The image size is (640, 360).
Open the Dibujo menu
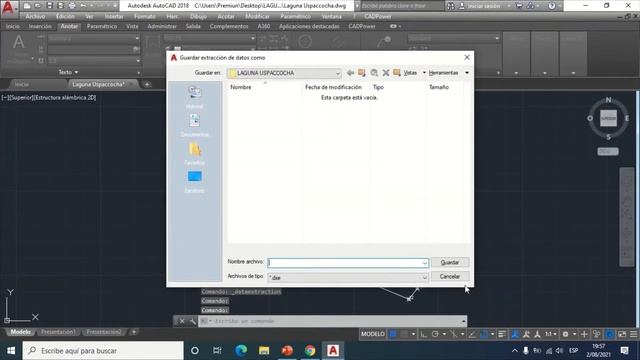[198, 16]
